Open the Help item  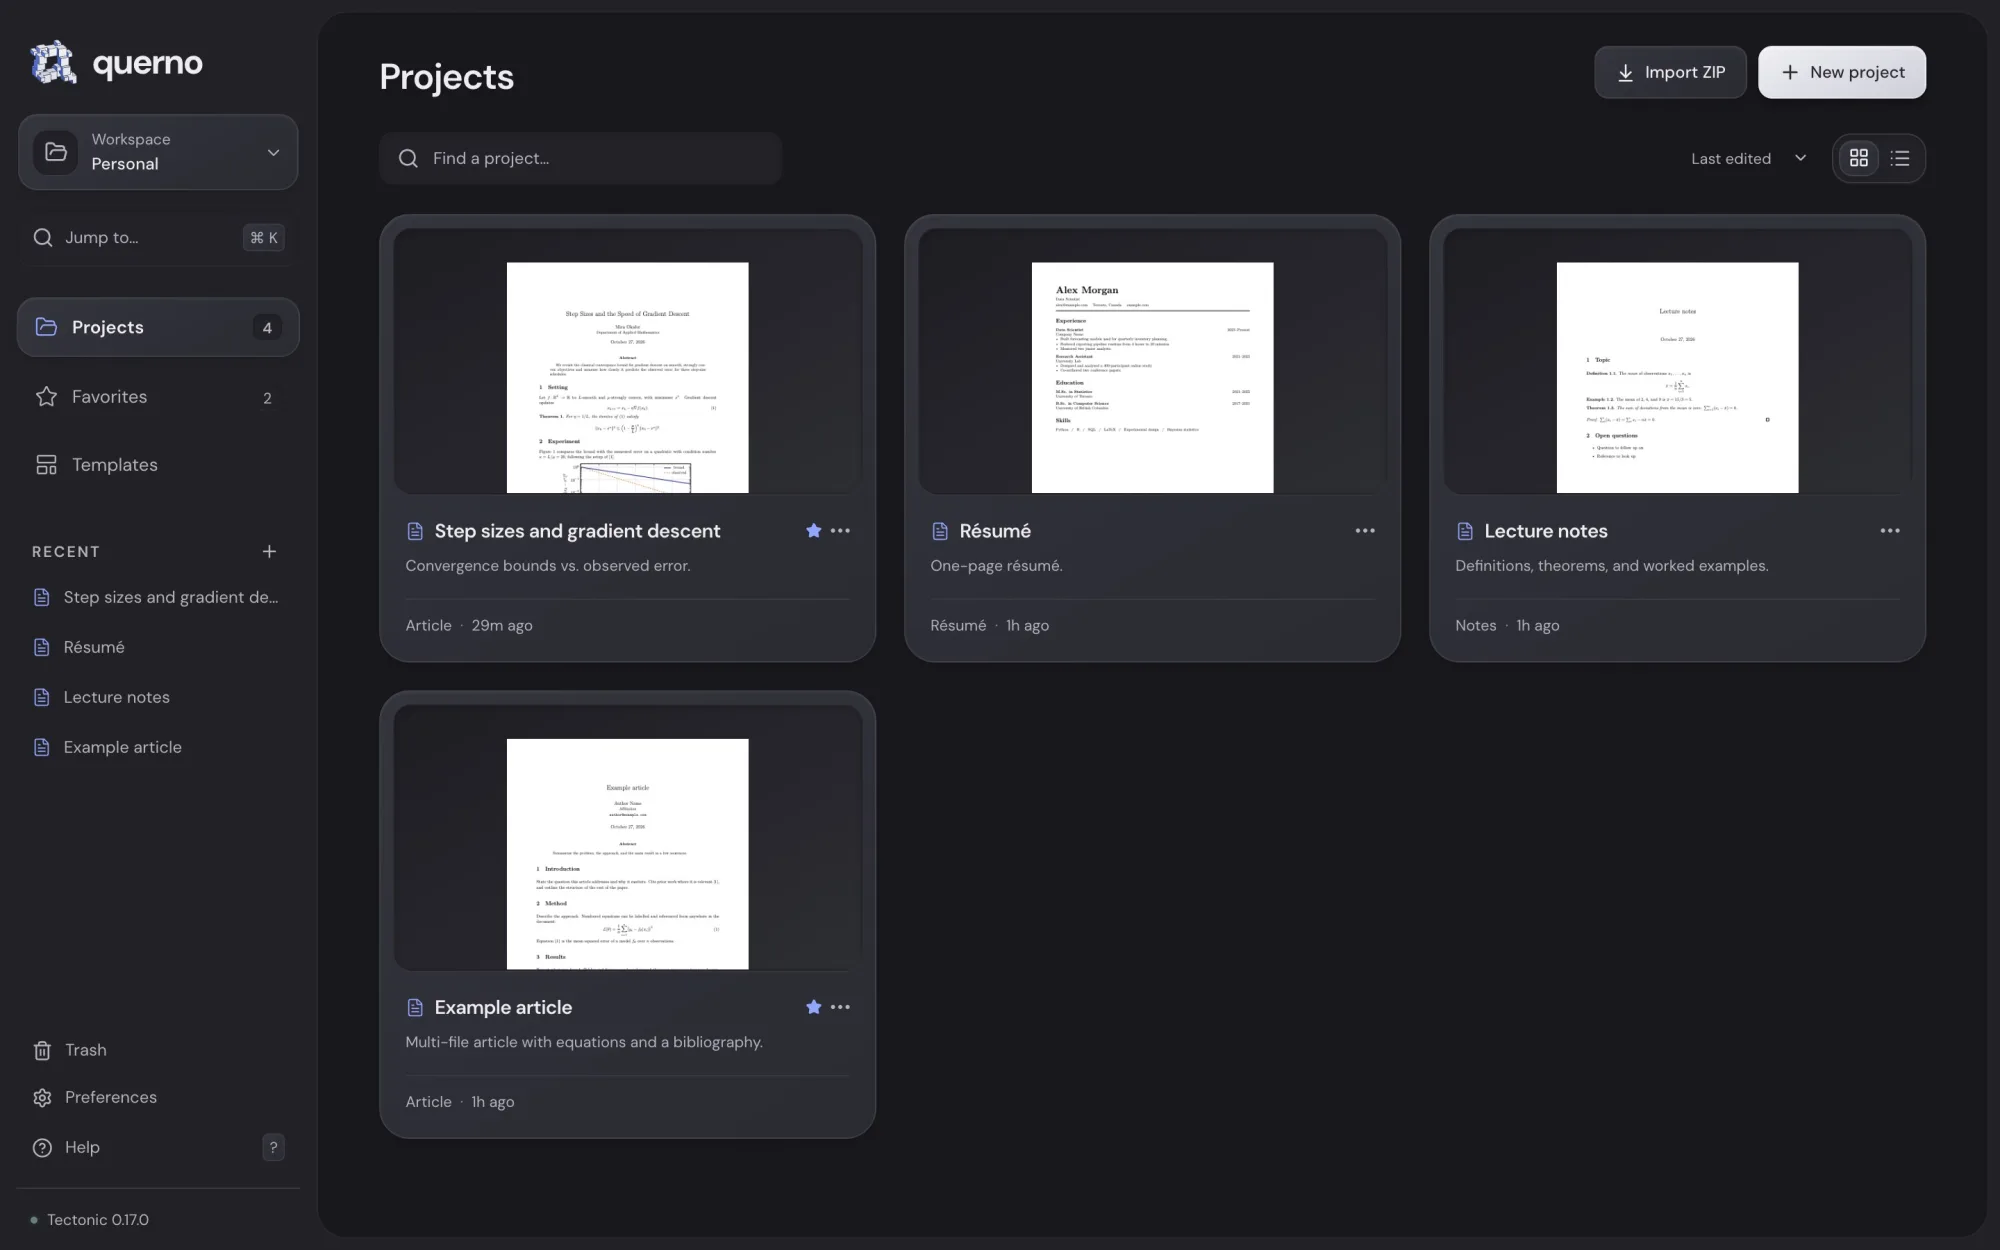[158, 1147]
